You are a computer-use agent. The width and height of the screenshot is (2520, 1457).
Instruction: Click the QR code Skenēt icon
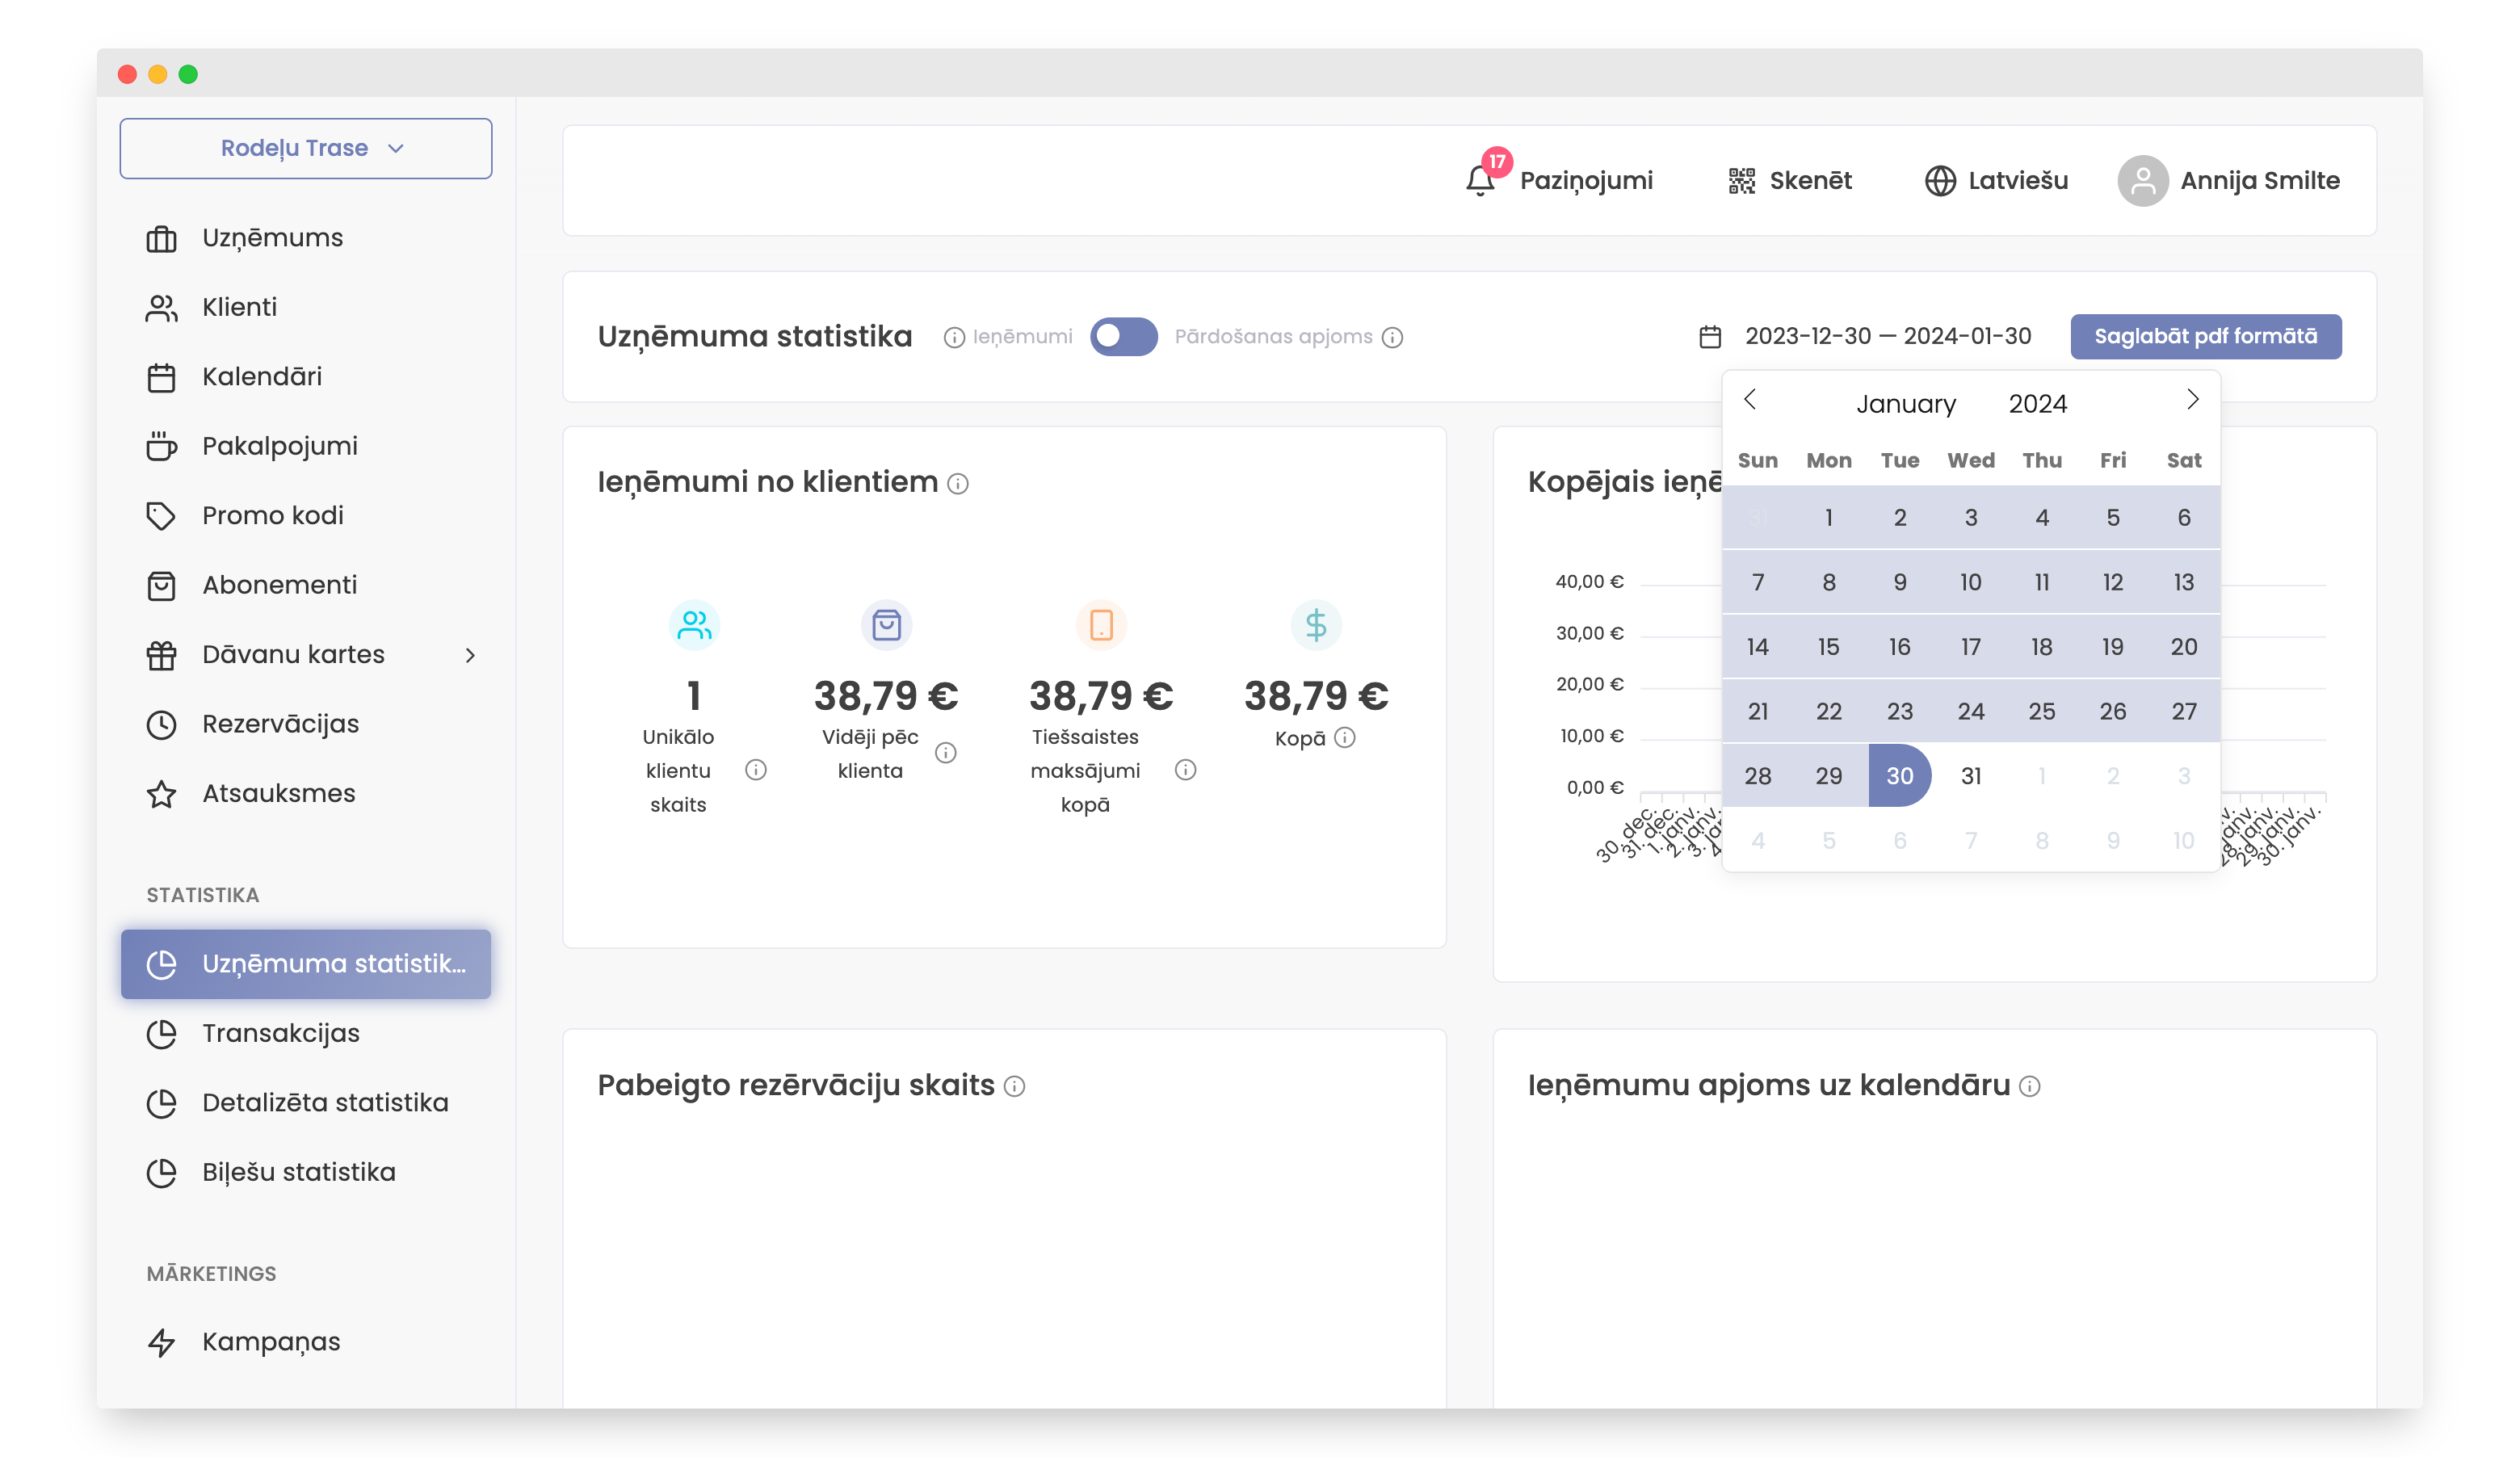(1741, 181)
